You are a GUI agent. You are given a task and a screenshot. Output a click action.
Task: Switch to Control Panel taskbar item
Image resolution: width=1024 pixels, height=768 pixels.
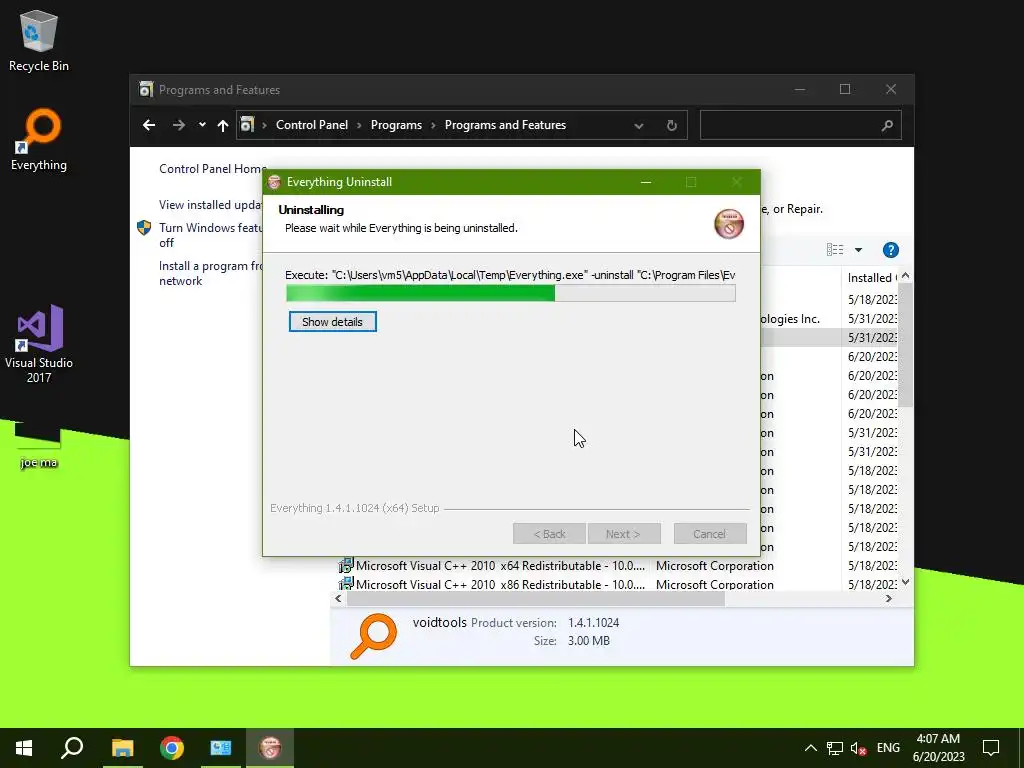221,748
